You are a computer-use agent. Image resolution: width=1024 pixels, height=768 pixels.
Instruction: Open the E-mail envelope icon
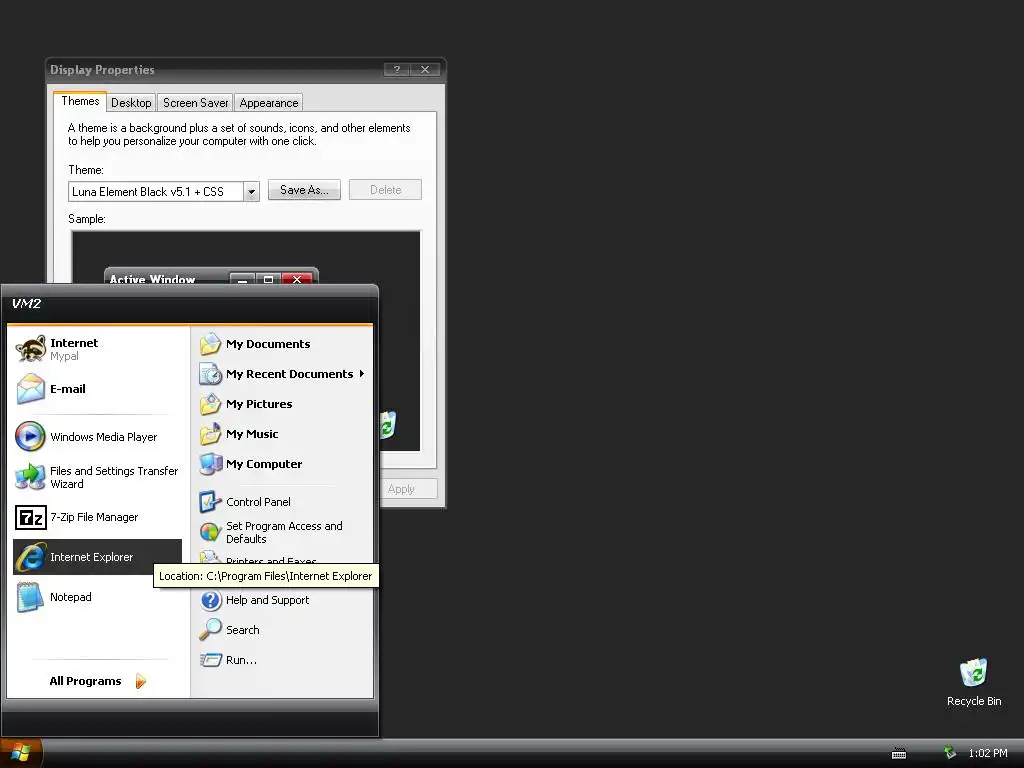[x=30, y=389]
